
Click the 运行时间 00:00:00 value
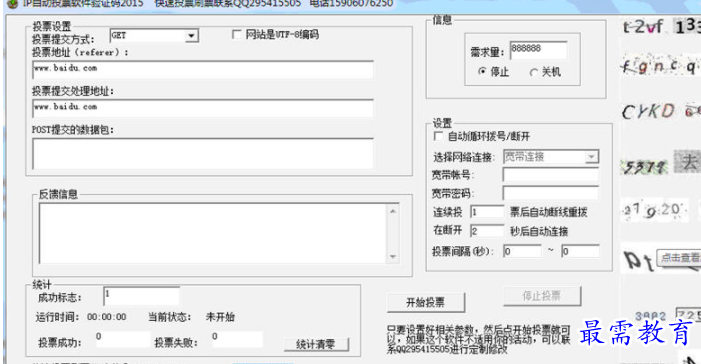106,317
